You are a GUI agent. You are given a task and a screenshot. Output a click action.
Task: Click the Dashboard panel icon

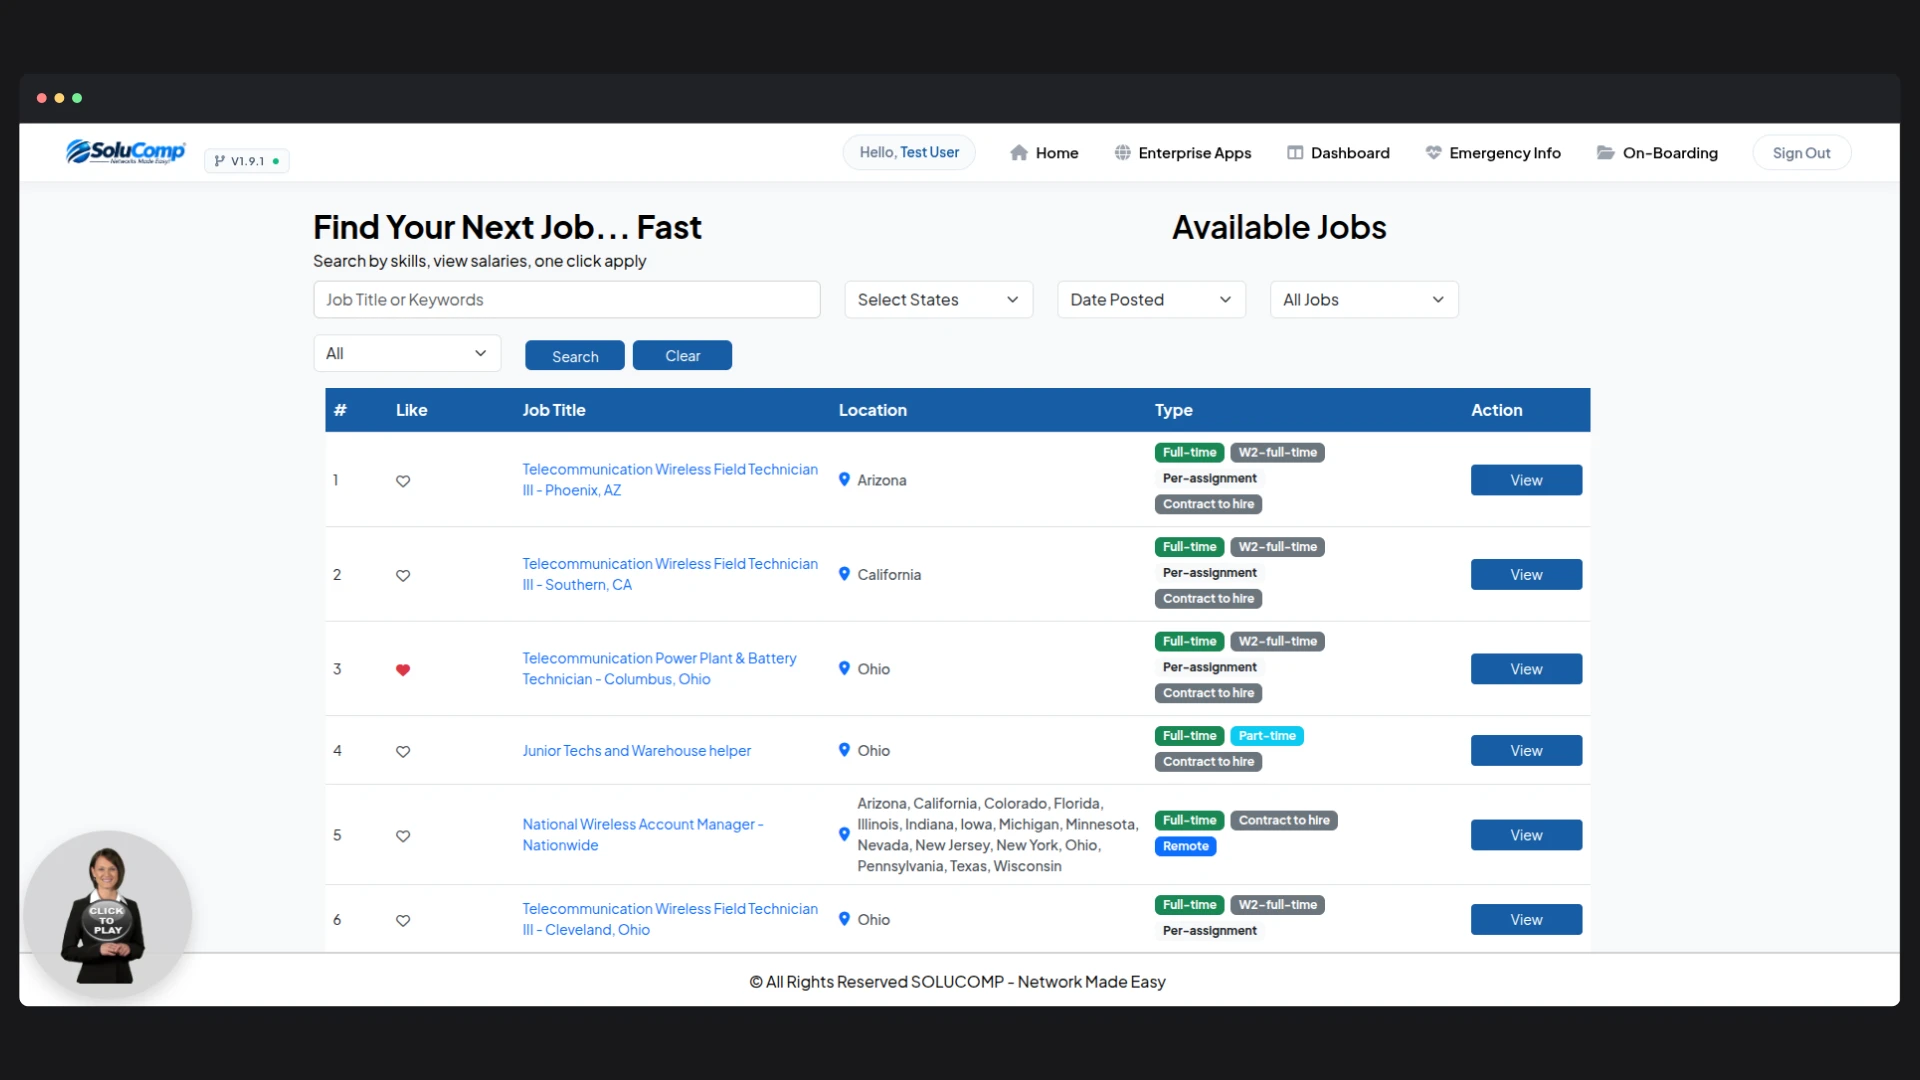click(x=1295, y=153)
